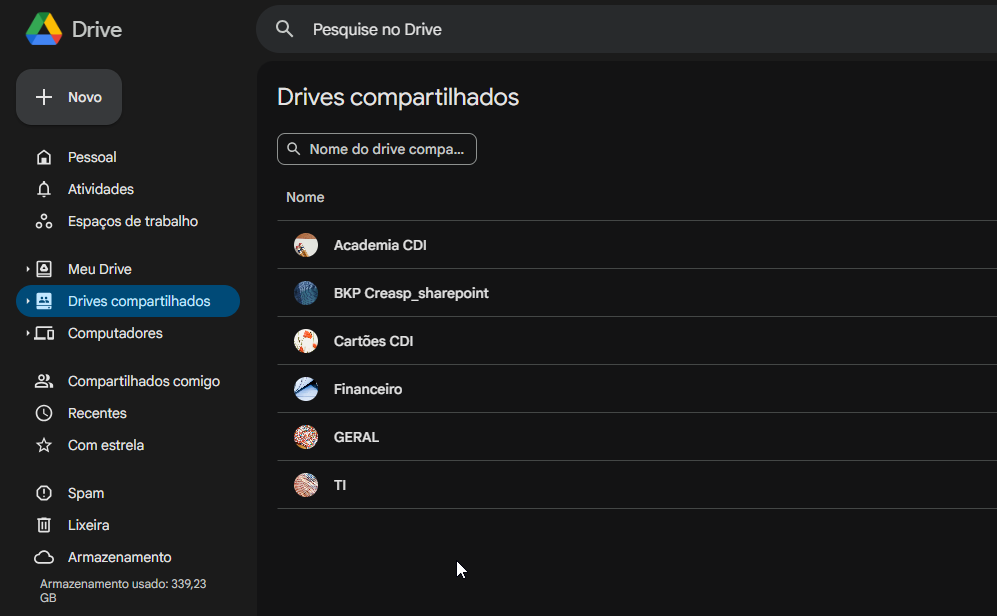This screenshot has height=616, width=997.
Task: Click the cloud icon beside Armazenamento
Action: (44, 558)
